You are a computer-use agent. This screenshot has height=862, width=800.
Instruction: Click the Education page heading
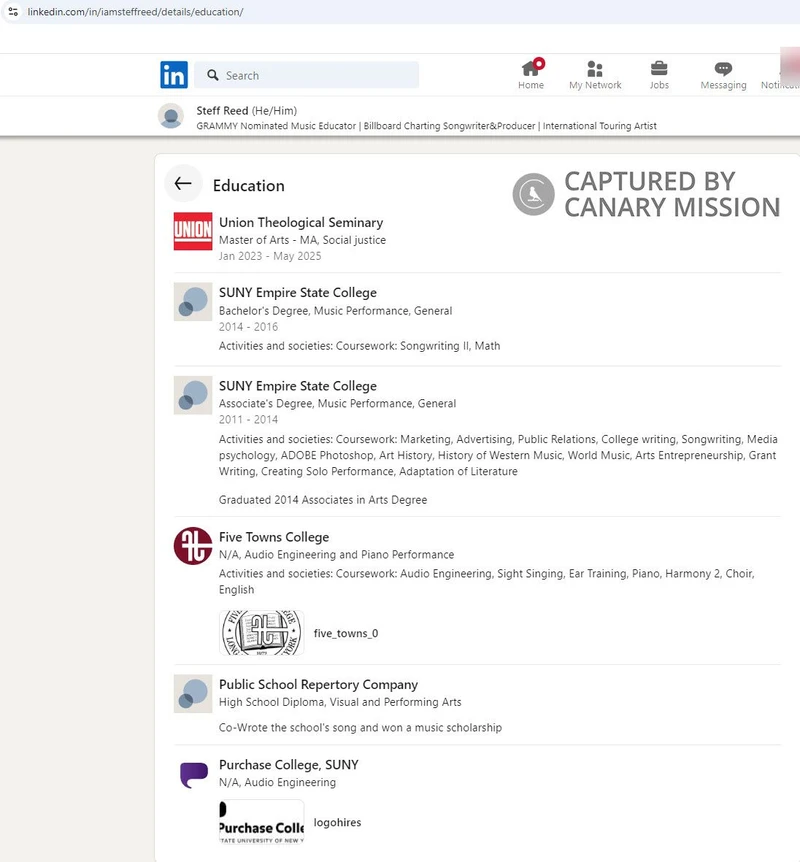pyautogui.click(x=248, y=185)
